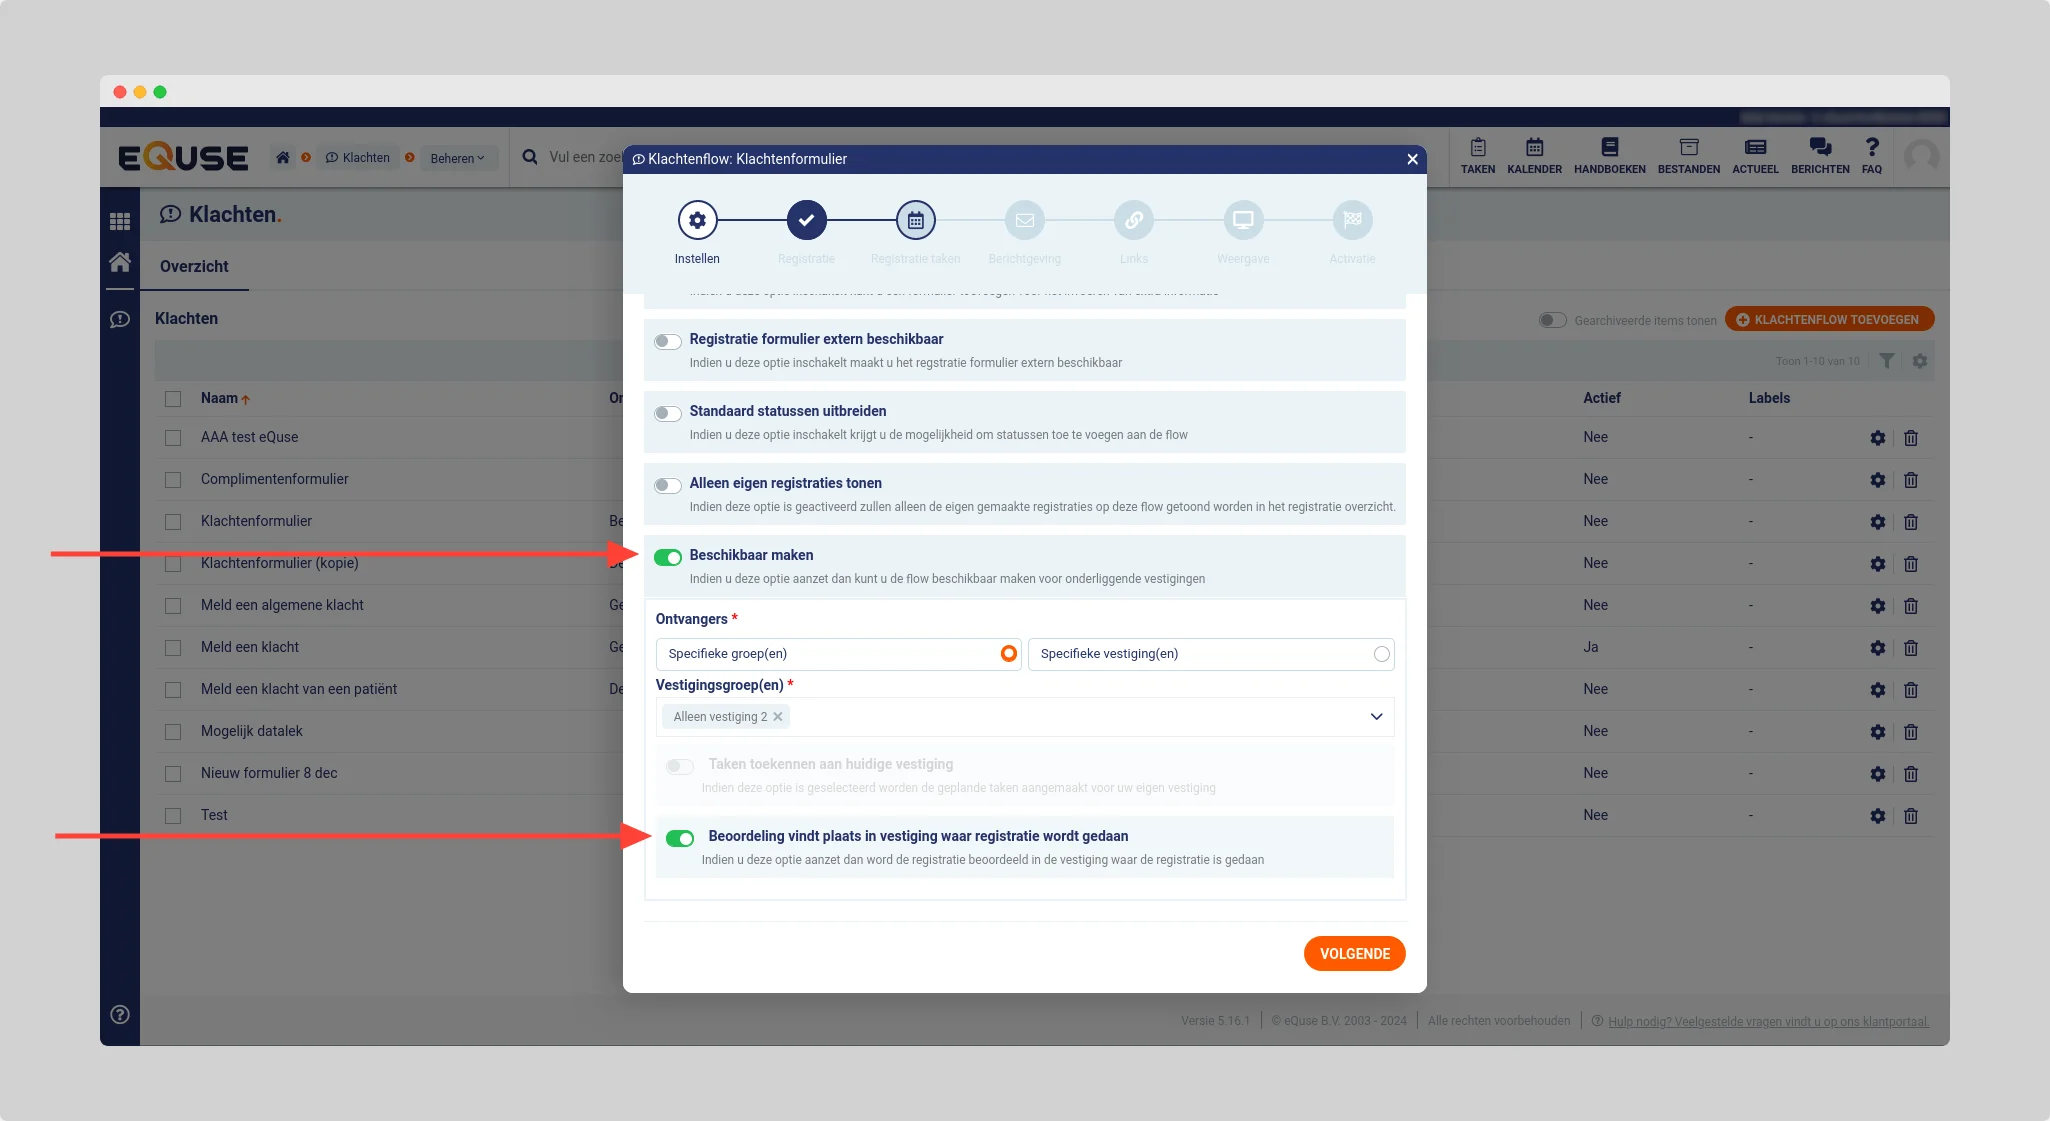Switch to the Overzicht tab
Screen dimensions: 2050x1121
pyautogui.click(x=194, y=266)
